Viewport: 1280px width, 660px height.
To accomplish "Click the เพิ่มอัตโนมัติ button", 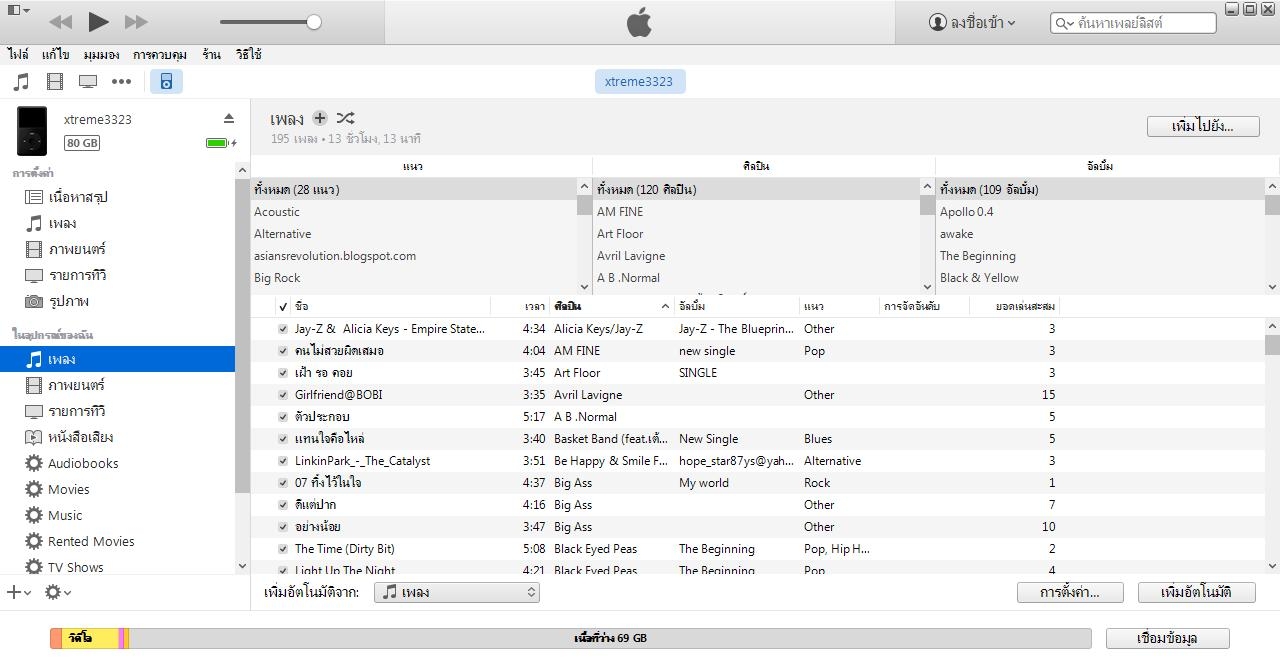I will (1197, 592).
